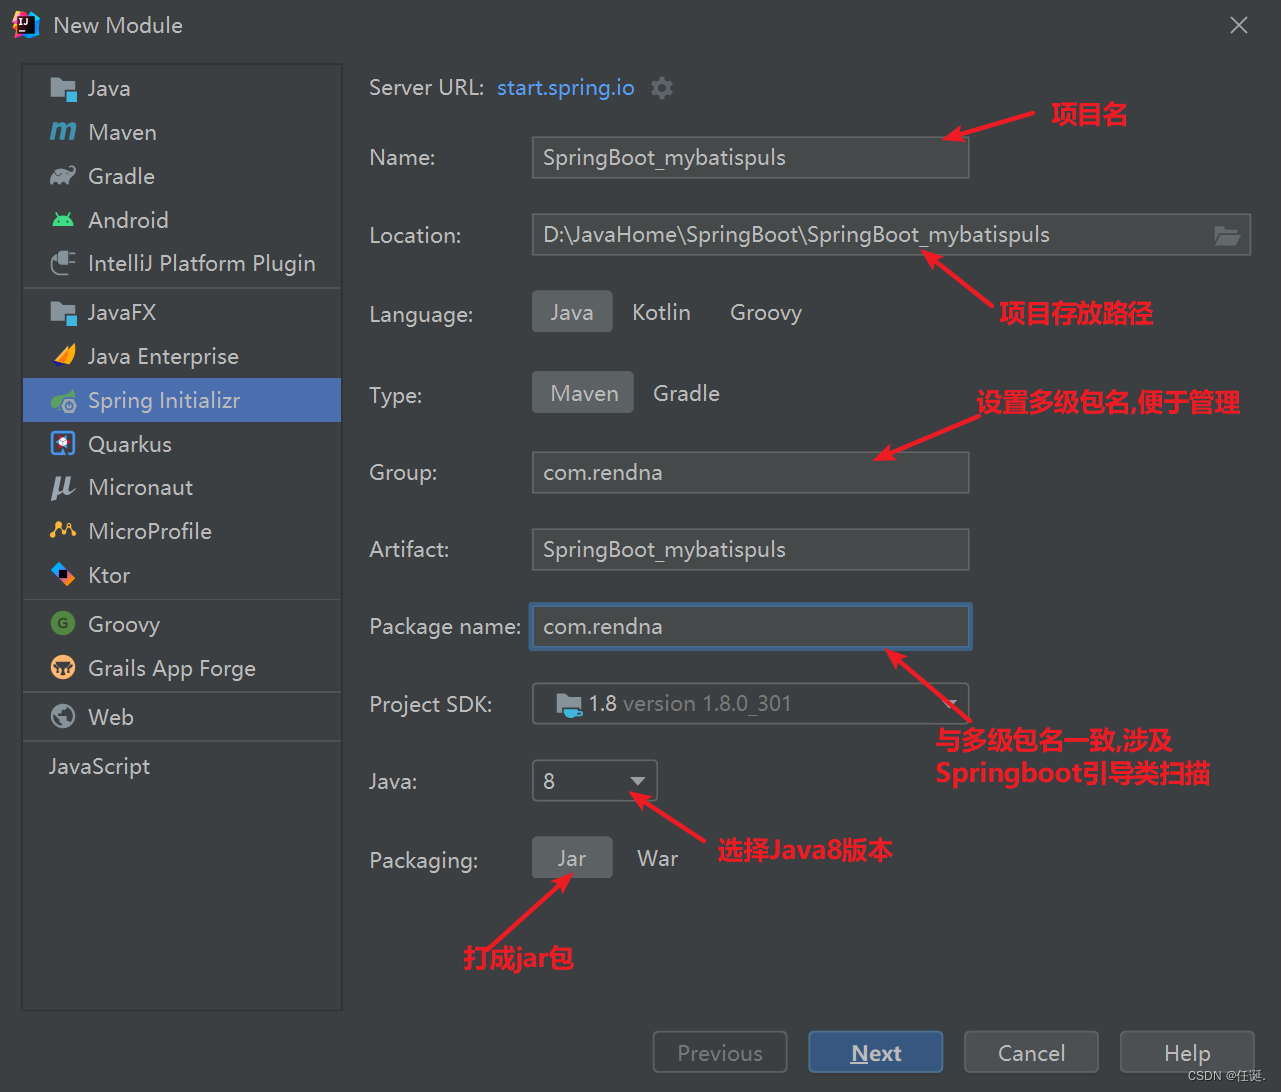Click the Spring Initializr leaf icon
1281x1092 pixels.
(63, 401)
